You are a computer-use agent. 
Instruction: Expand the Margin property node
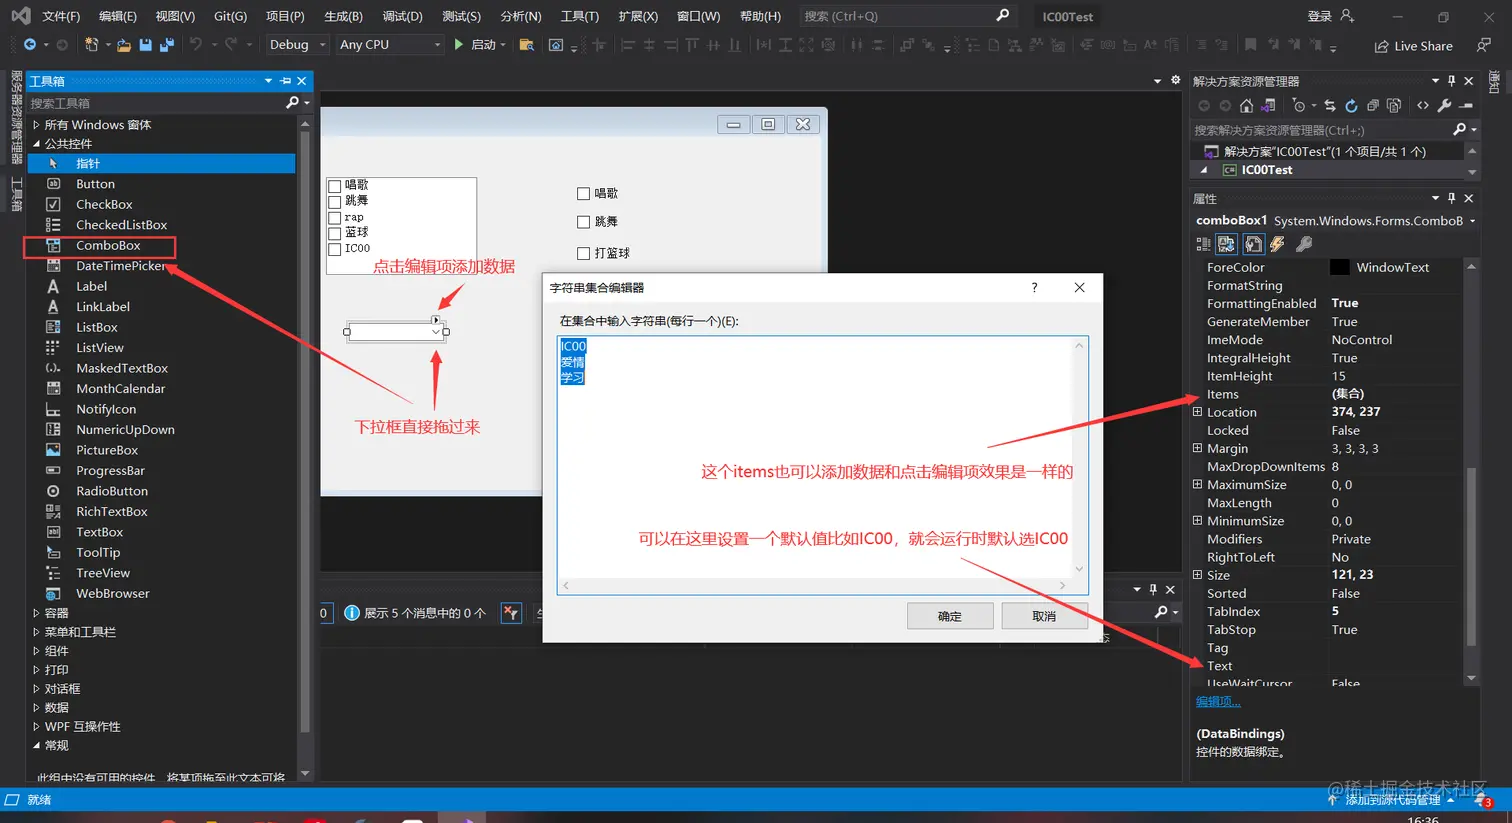point(1197,448)
